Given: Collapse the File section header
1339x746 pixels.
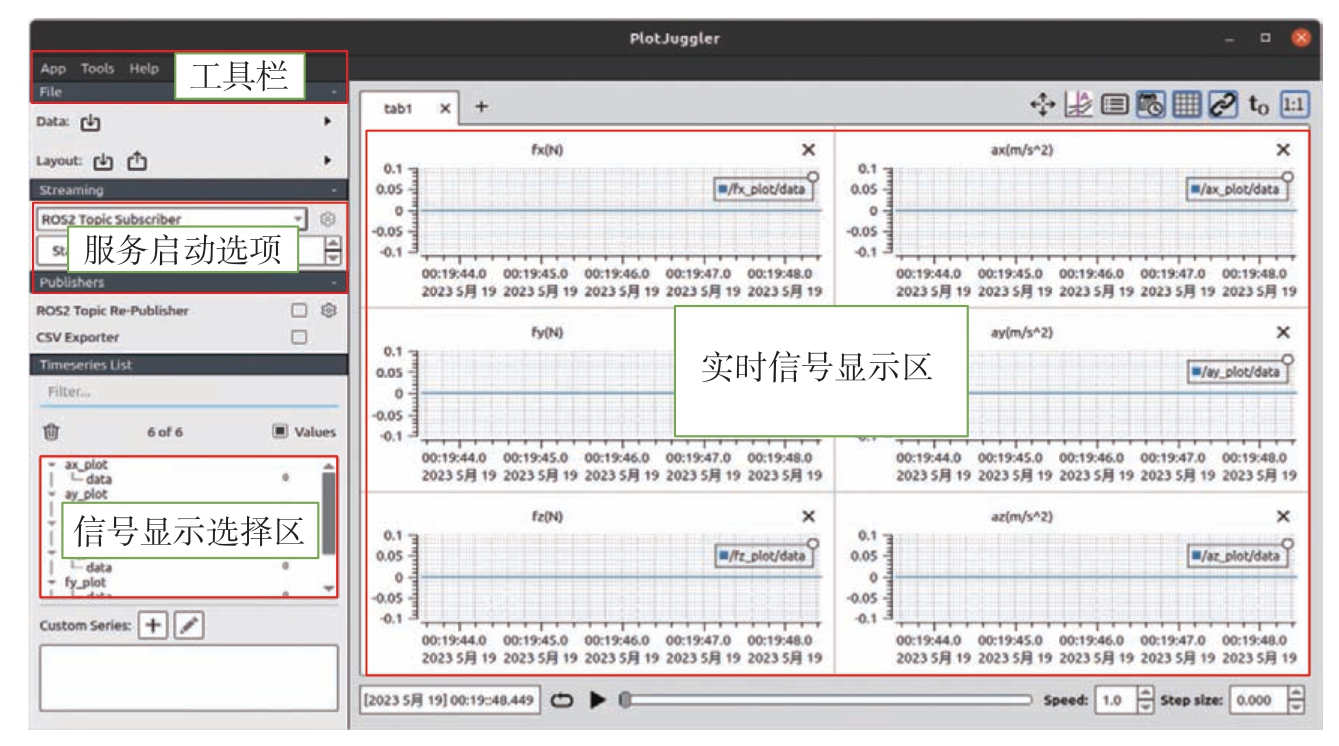Looking at the screenshot, I should [189, 92].
